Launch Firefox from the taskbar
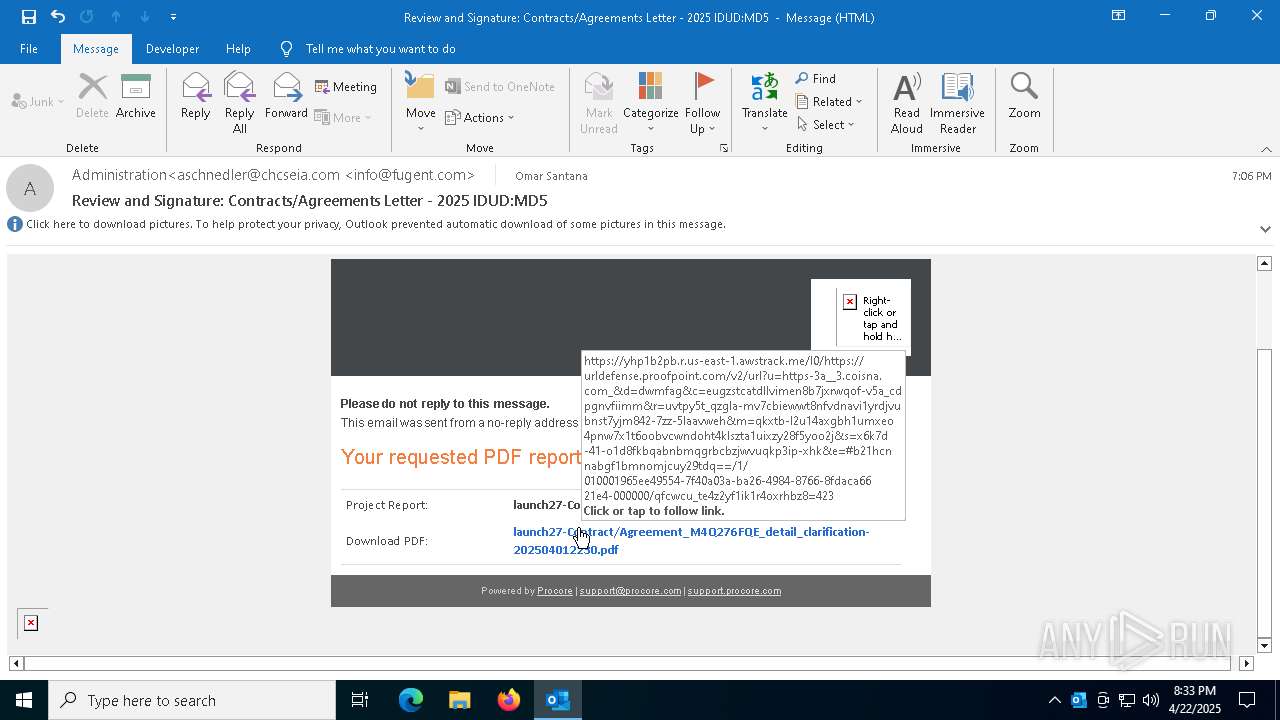1280x720 pixels. pos(508,700)
